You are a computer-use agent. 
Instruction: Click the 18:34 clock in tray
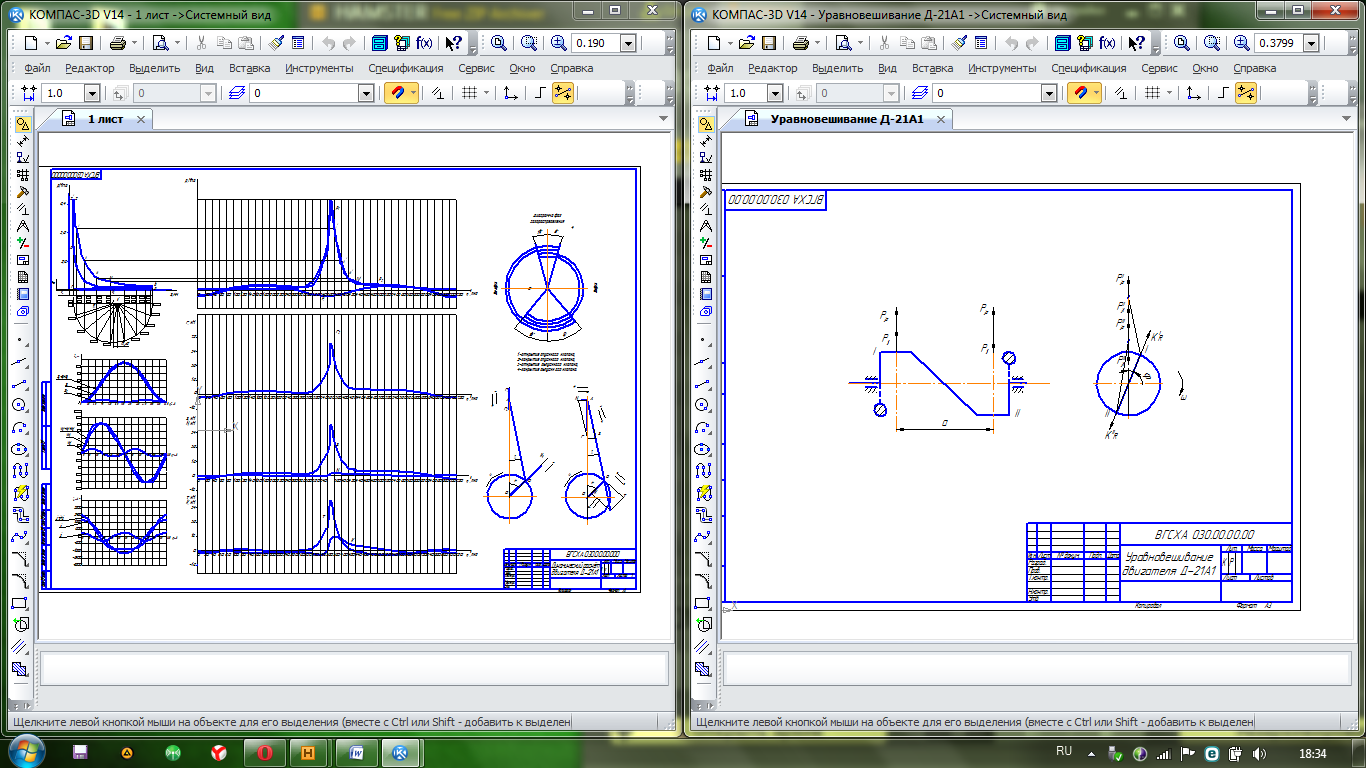[x=1312, y=752]
